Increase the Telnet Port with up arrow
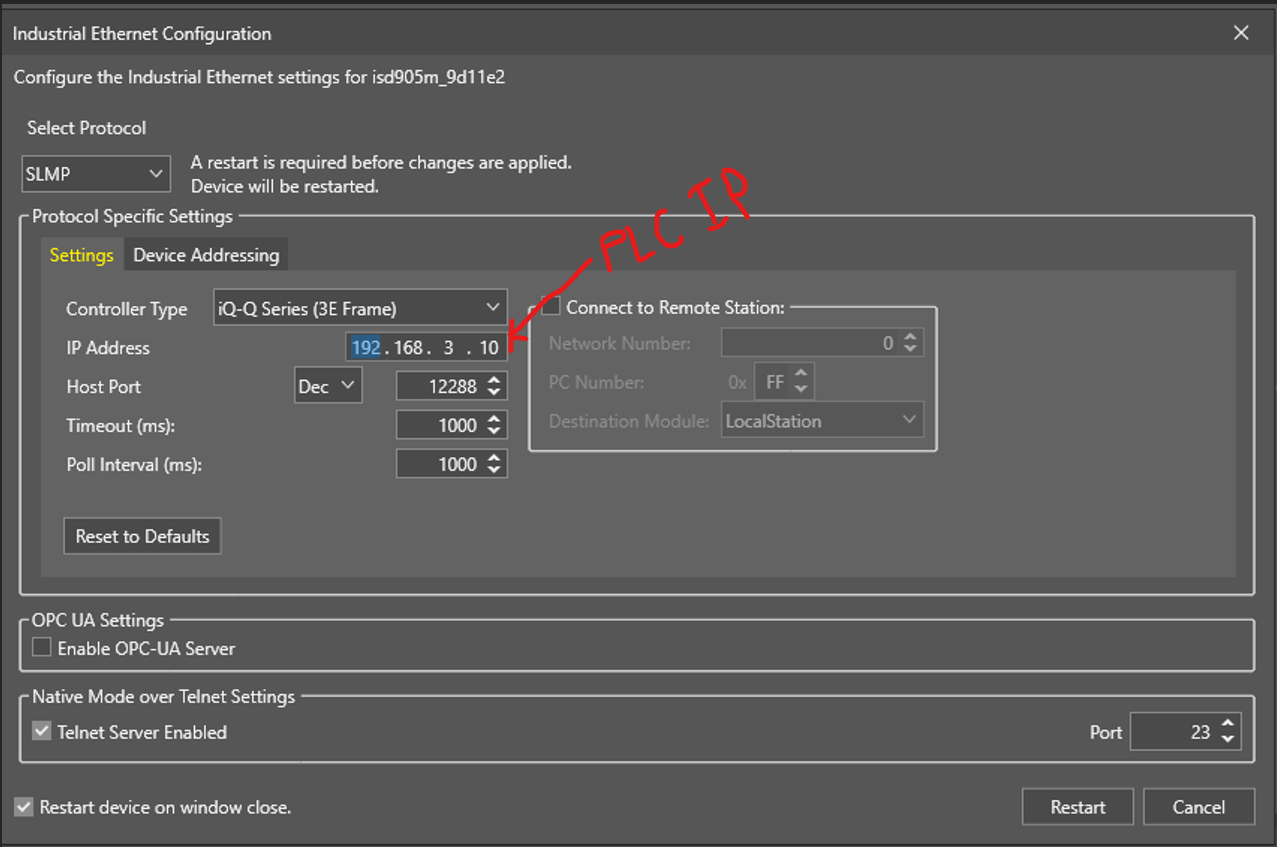1277x847 pixels. [1229, 725]
